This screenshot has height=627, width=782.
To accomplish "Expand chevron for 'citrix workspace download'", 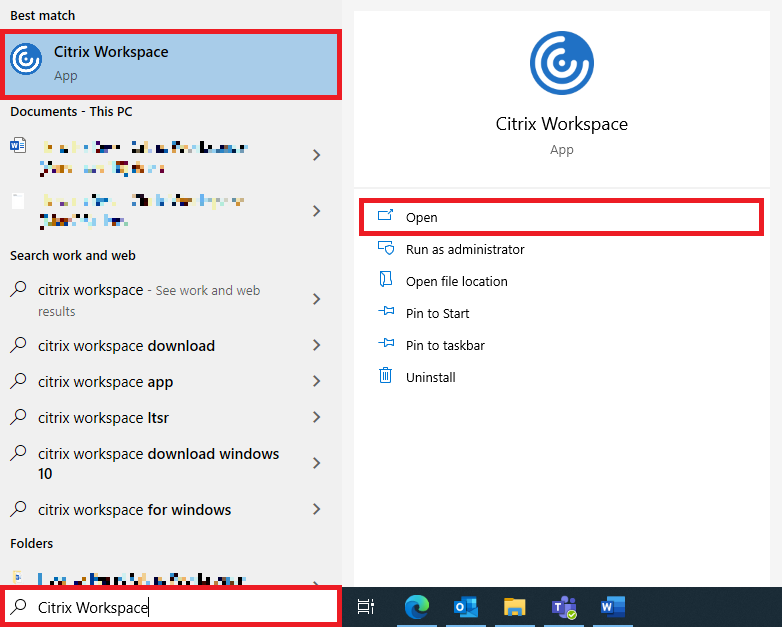I will [316, 345].
